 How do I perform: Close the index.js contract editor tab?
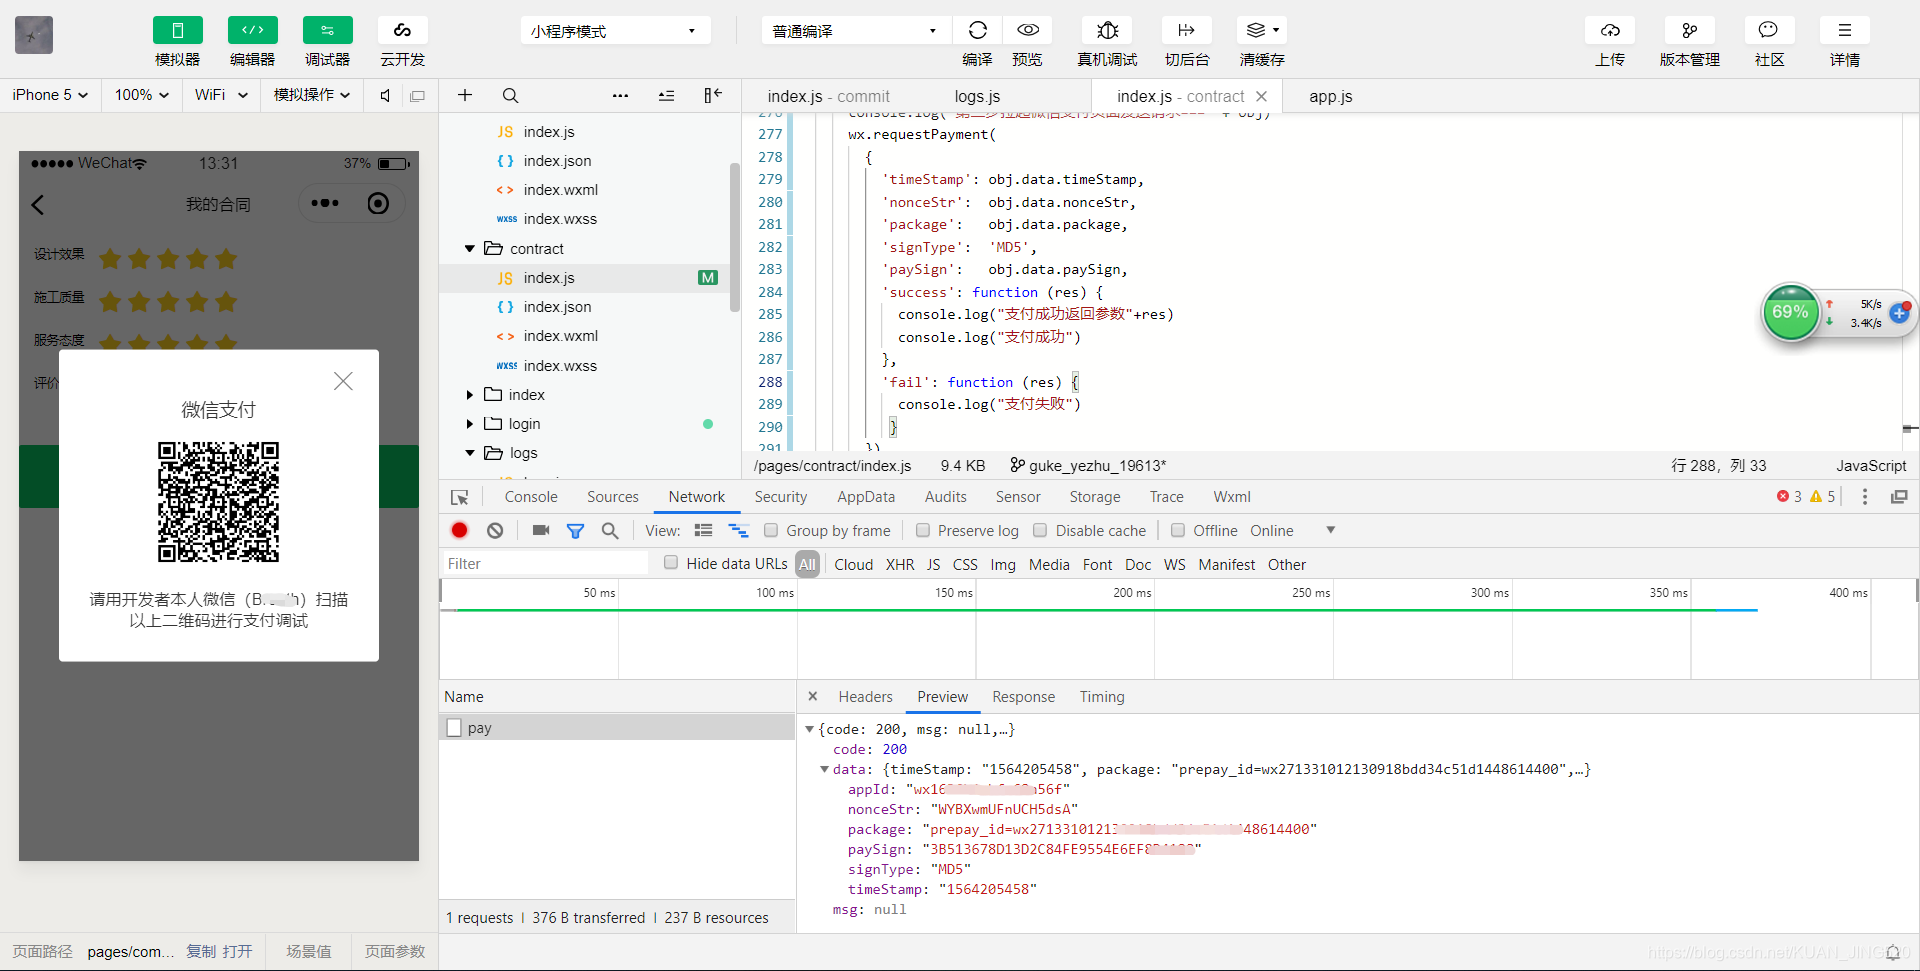coord(1261,96)
